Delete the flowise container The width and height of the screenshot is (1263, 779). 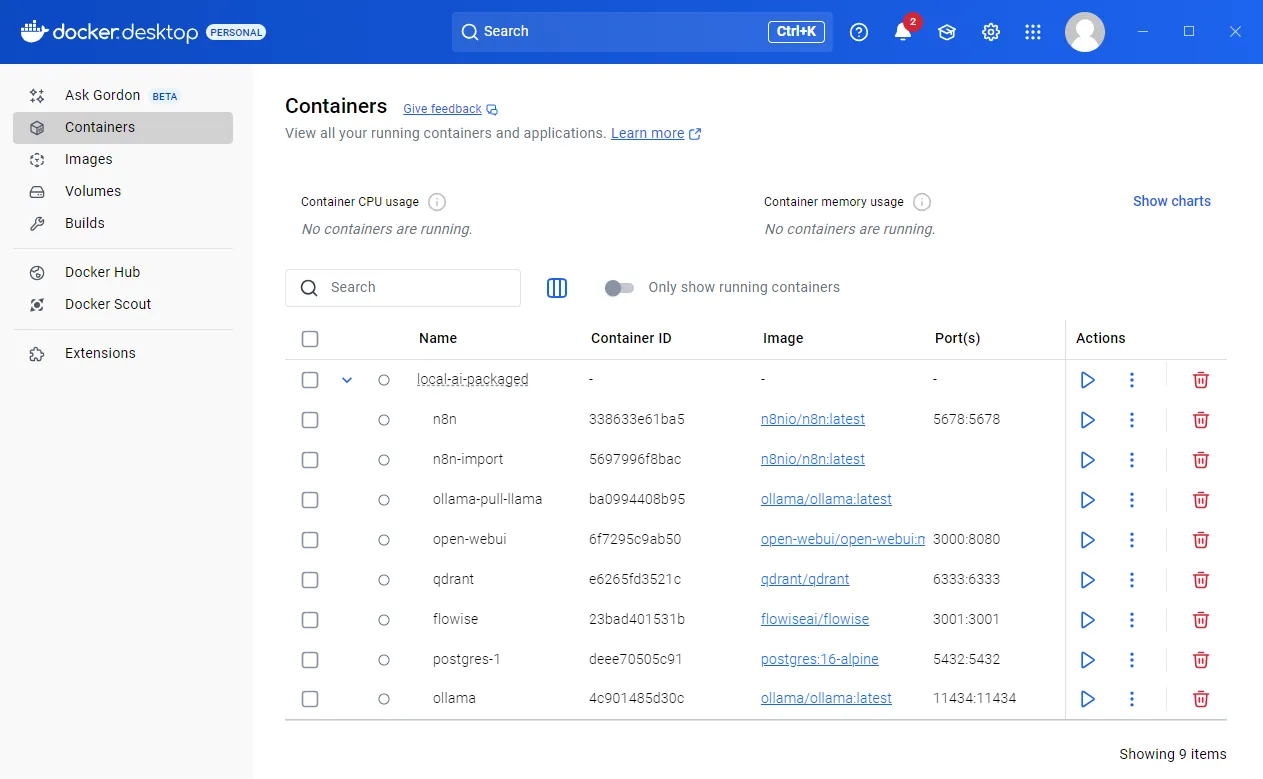click(1200, 619)
